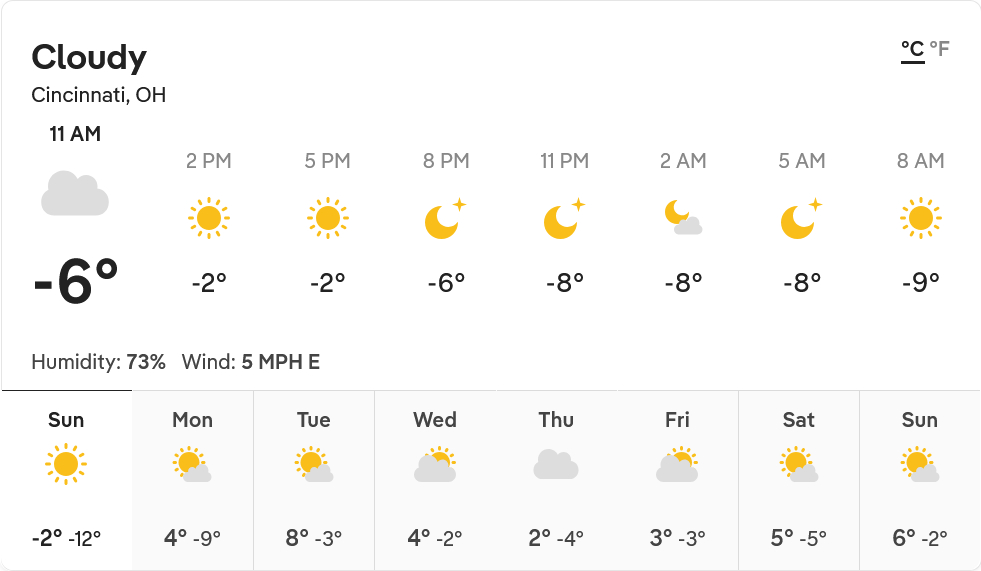Click the Cincinnati, OH location text
This screenshot has height=571, width=981.
click(x=99, y=96)
